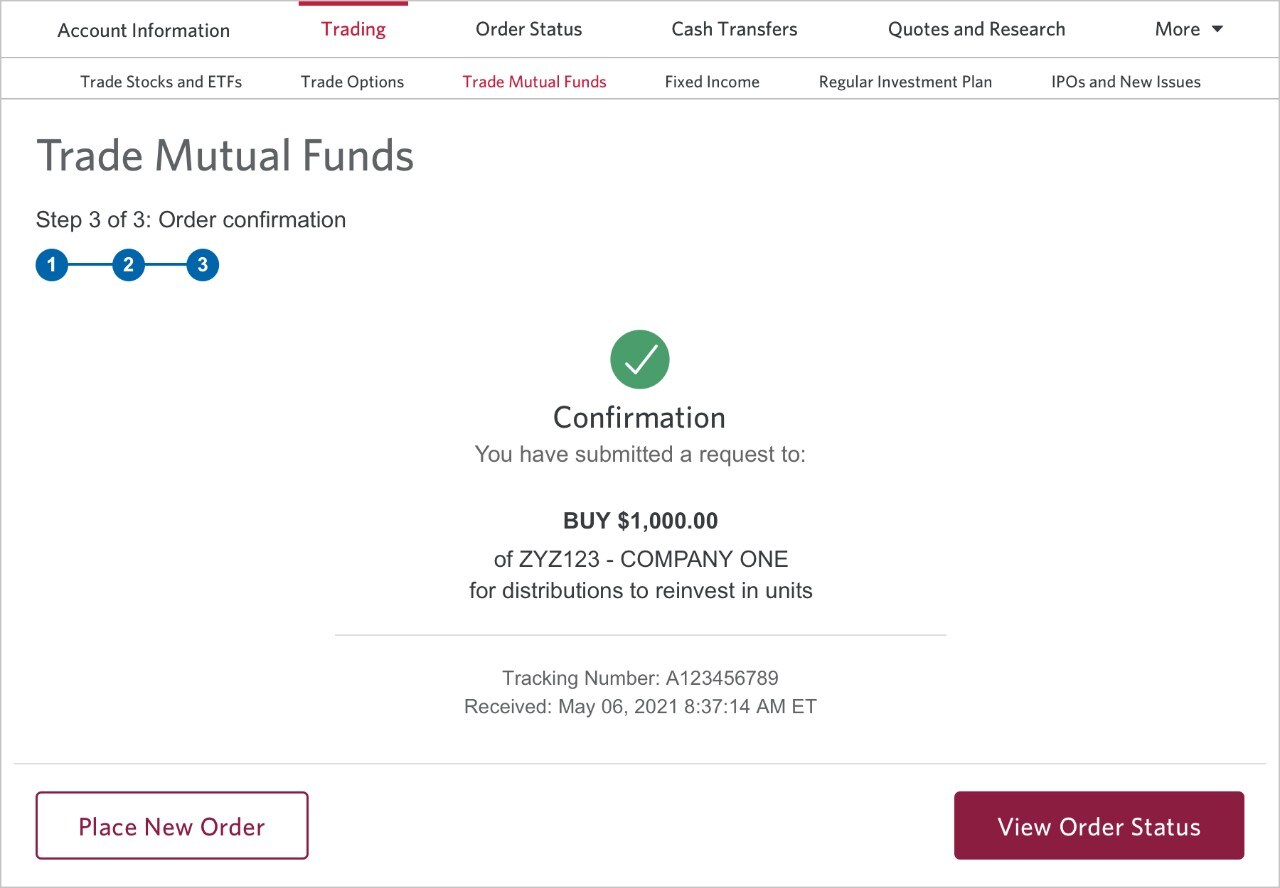Click the green confirmation checkmark icon
Viewport: 1280px width, 888px height.
click(x=640, y=360)
